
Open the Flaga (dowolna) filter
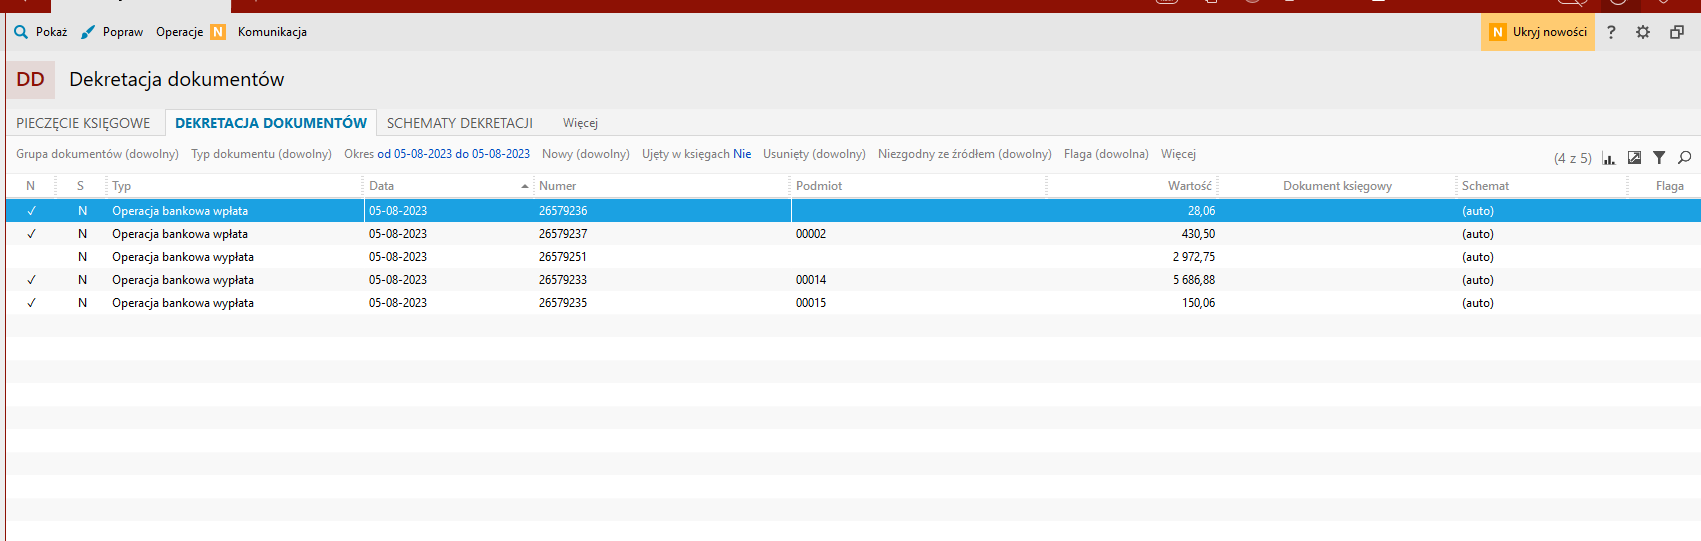click(1106, 154)
